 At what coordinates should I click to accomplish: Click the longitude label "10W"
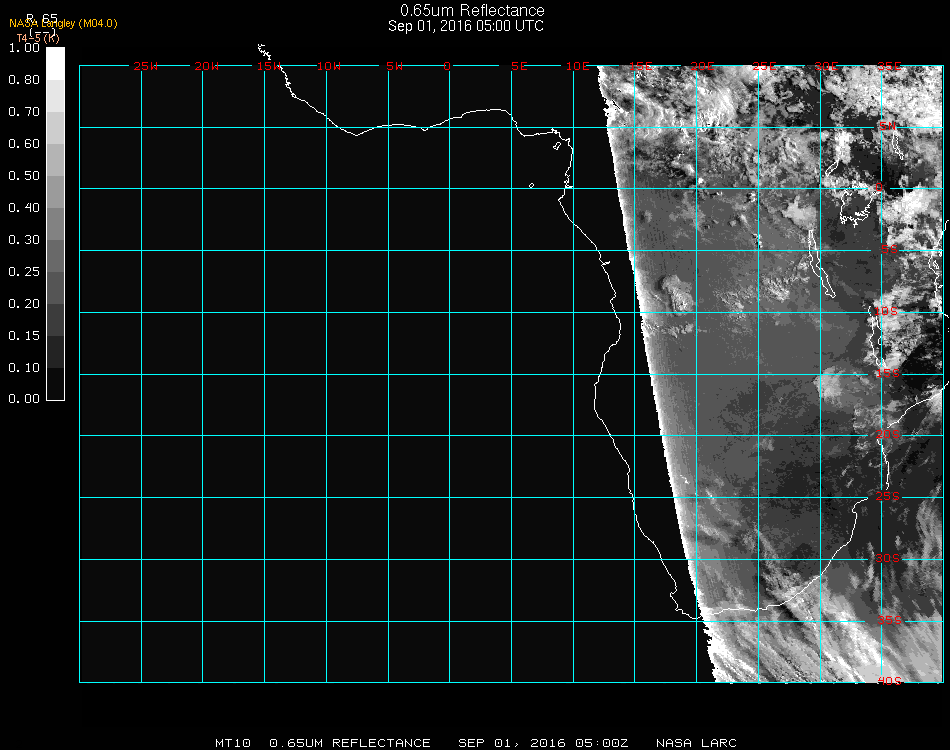point(329,66)
